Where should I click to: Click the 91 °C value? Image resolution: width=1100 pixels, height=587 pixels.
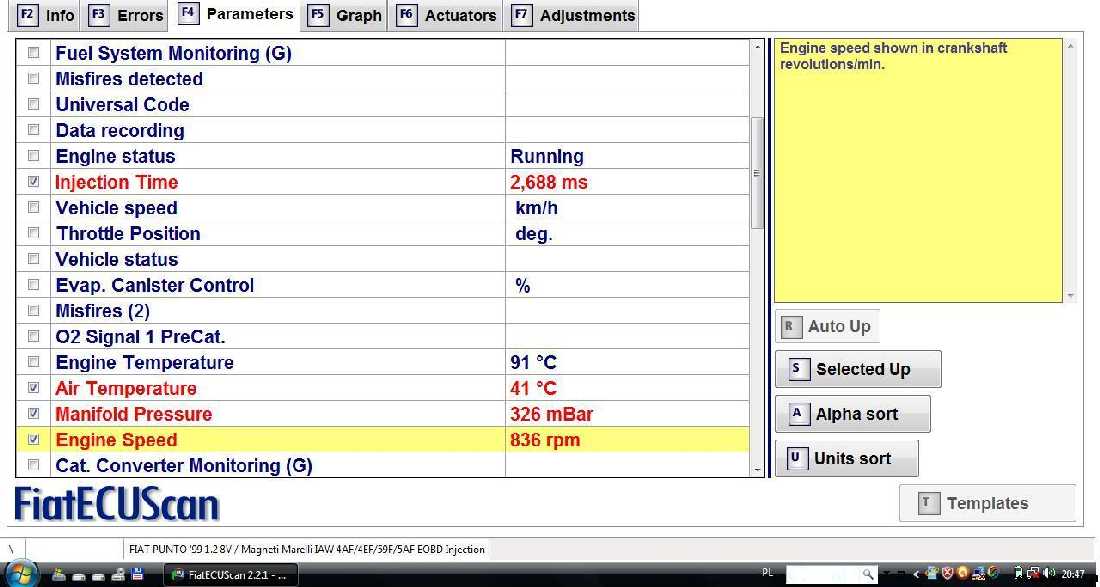533,363
